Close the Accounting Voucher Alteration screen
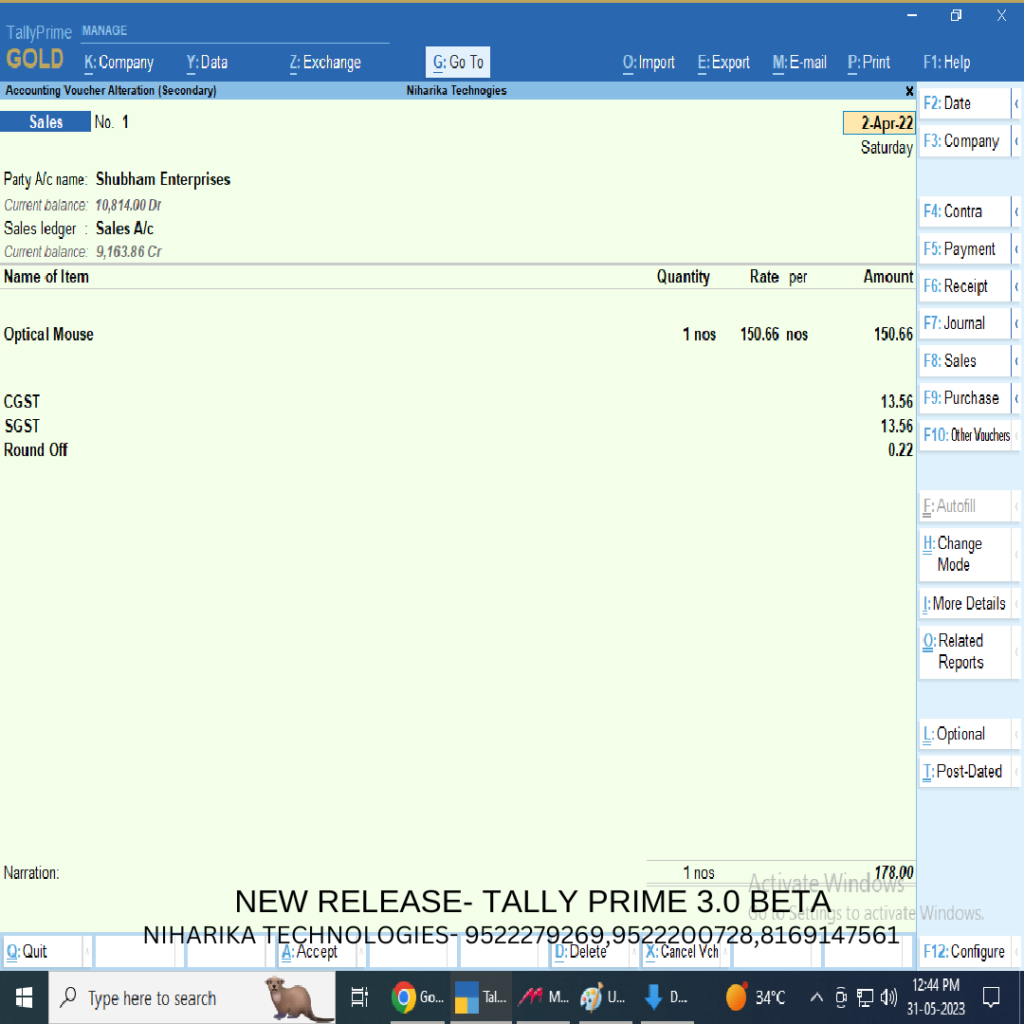Viewport: 1024px width, 1024px height. tap(909, 91)
